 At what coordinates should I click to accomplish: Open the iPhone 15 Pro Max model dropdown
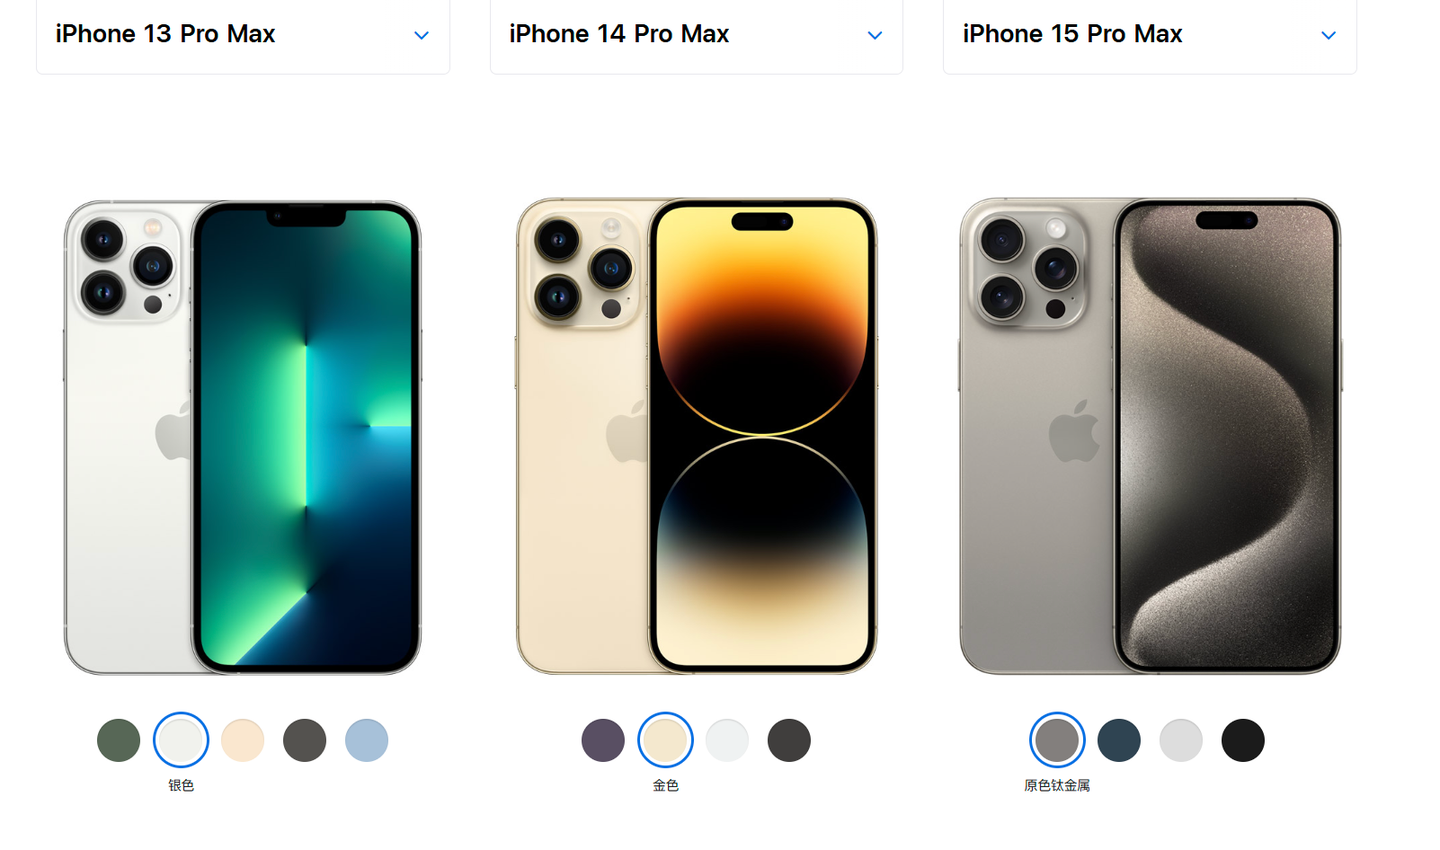point(1150,35)
